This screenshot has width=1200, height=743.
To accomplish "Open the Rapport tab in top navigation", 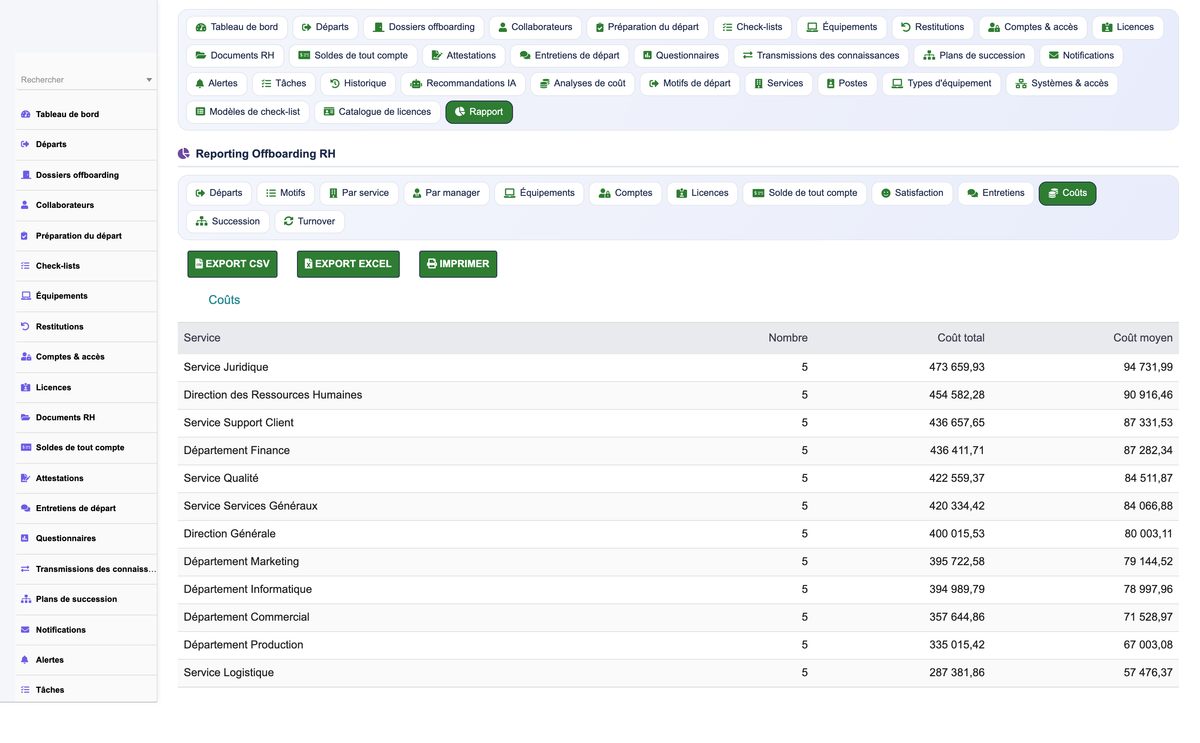I will (x=479, y=112).
